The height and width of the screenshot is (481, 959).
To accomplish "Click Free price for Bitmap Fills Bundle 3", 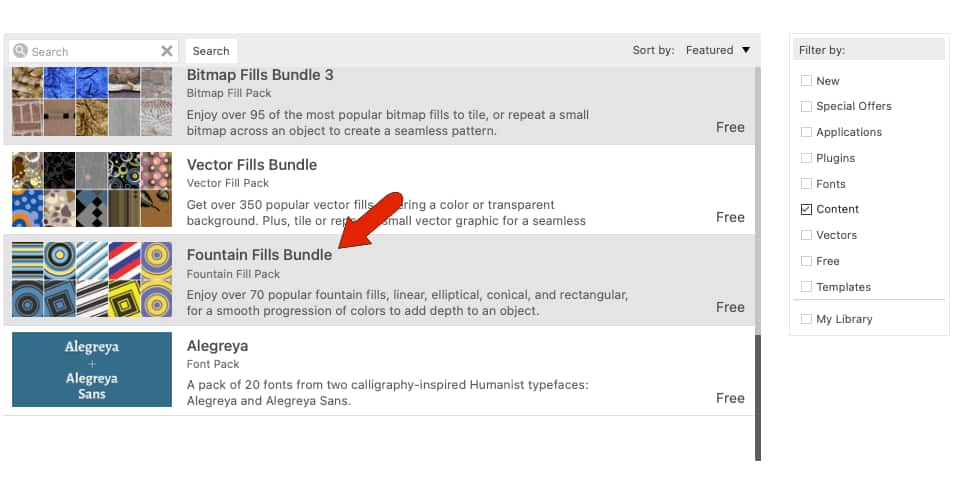I will point(730,127).
